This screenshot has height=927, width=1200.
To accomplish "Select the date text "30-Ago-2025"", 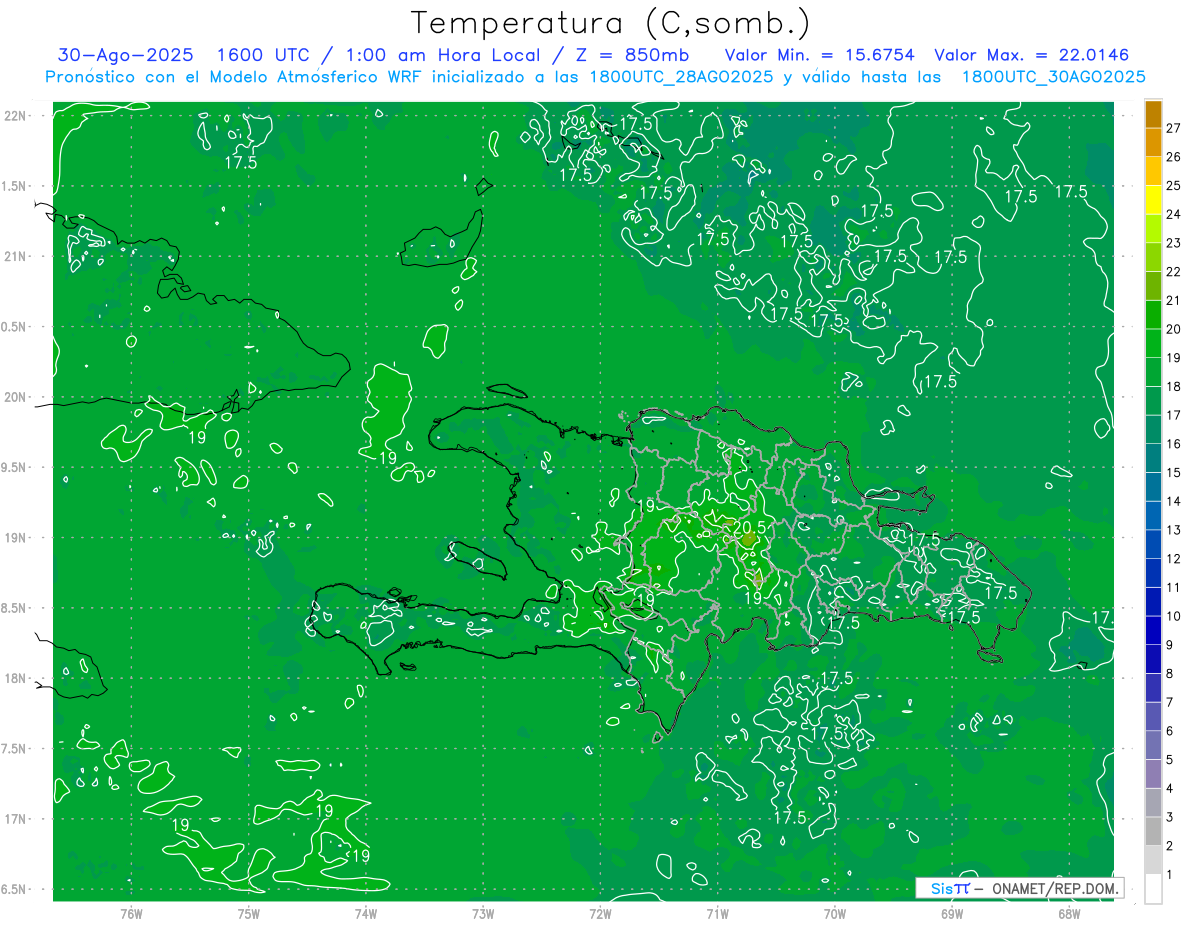I will tap(126, 55).
